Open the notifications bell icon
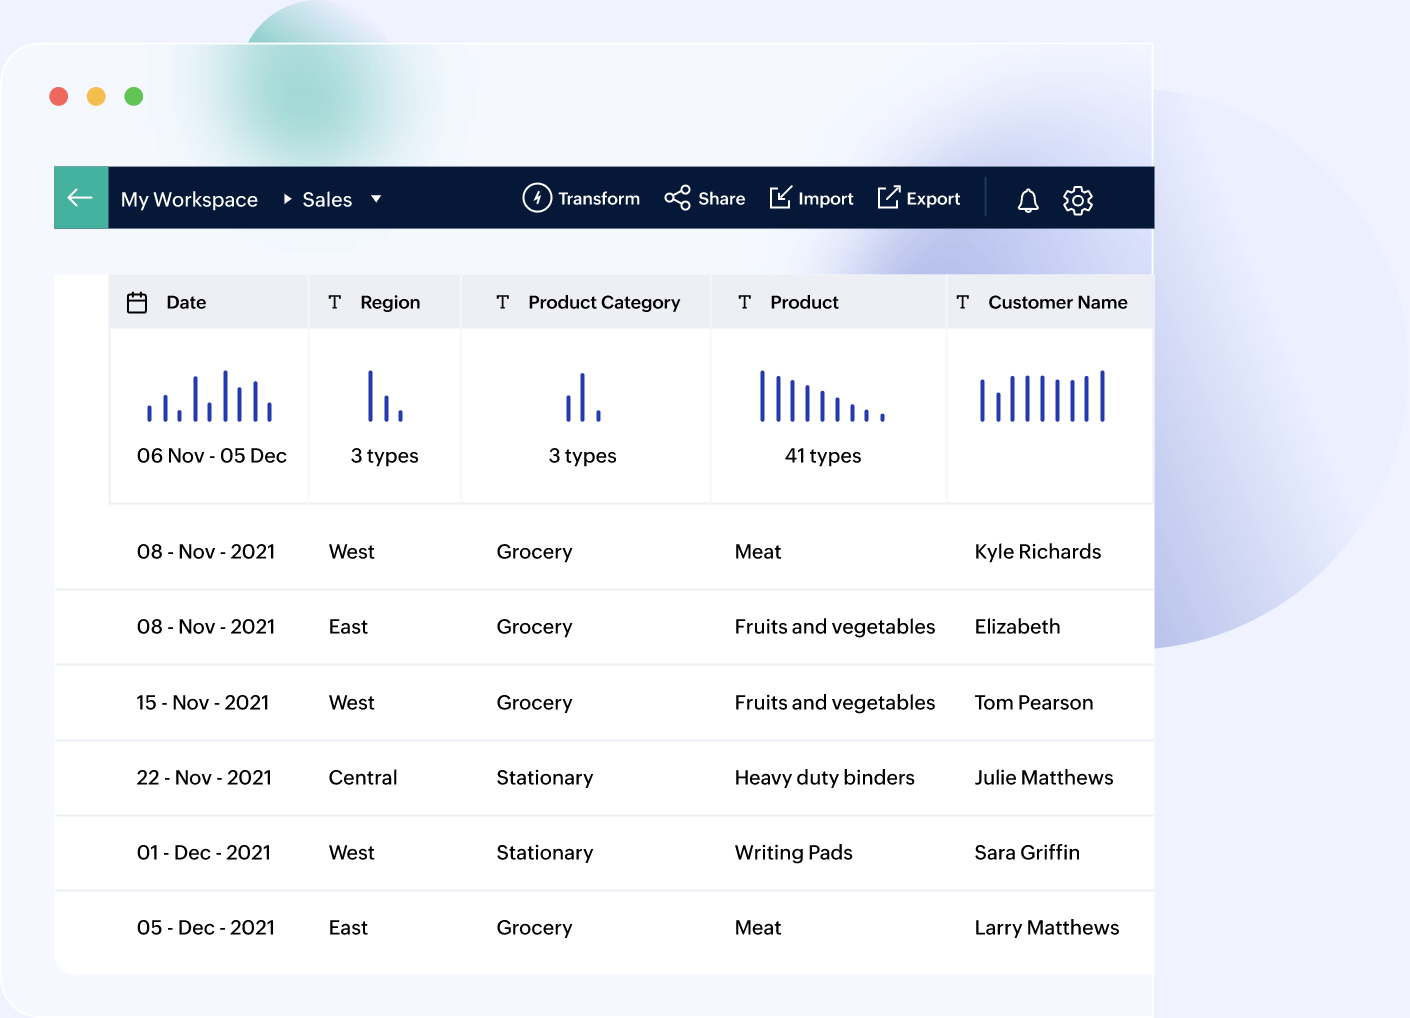Screen dimensions: 1410x1018 click(1027, 200)
